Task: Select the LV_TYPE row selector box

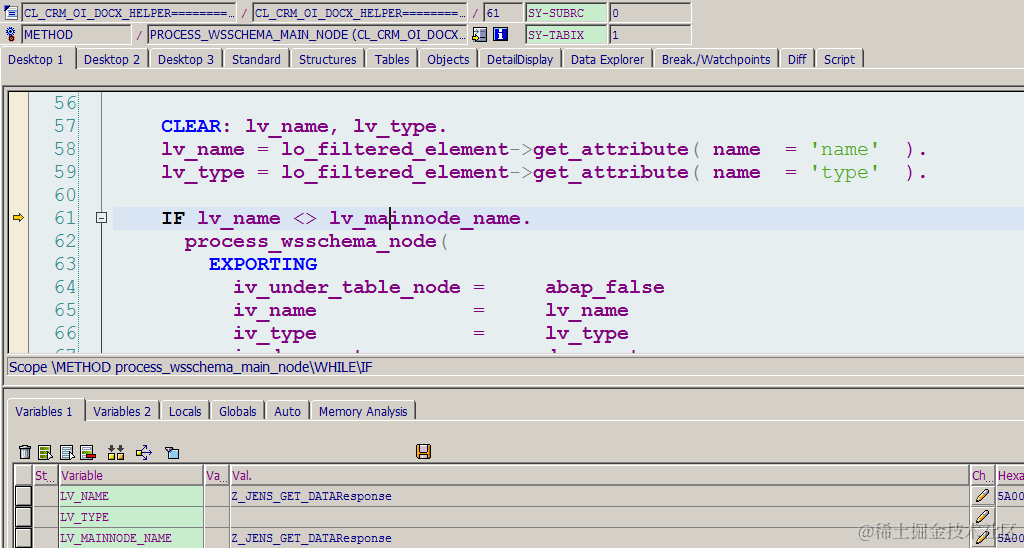Action: coord(24,517)
